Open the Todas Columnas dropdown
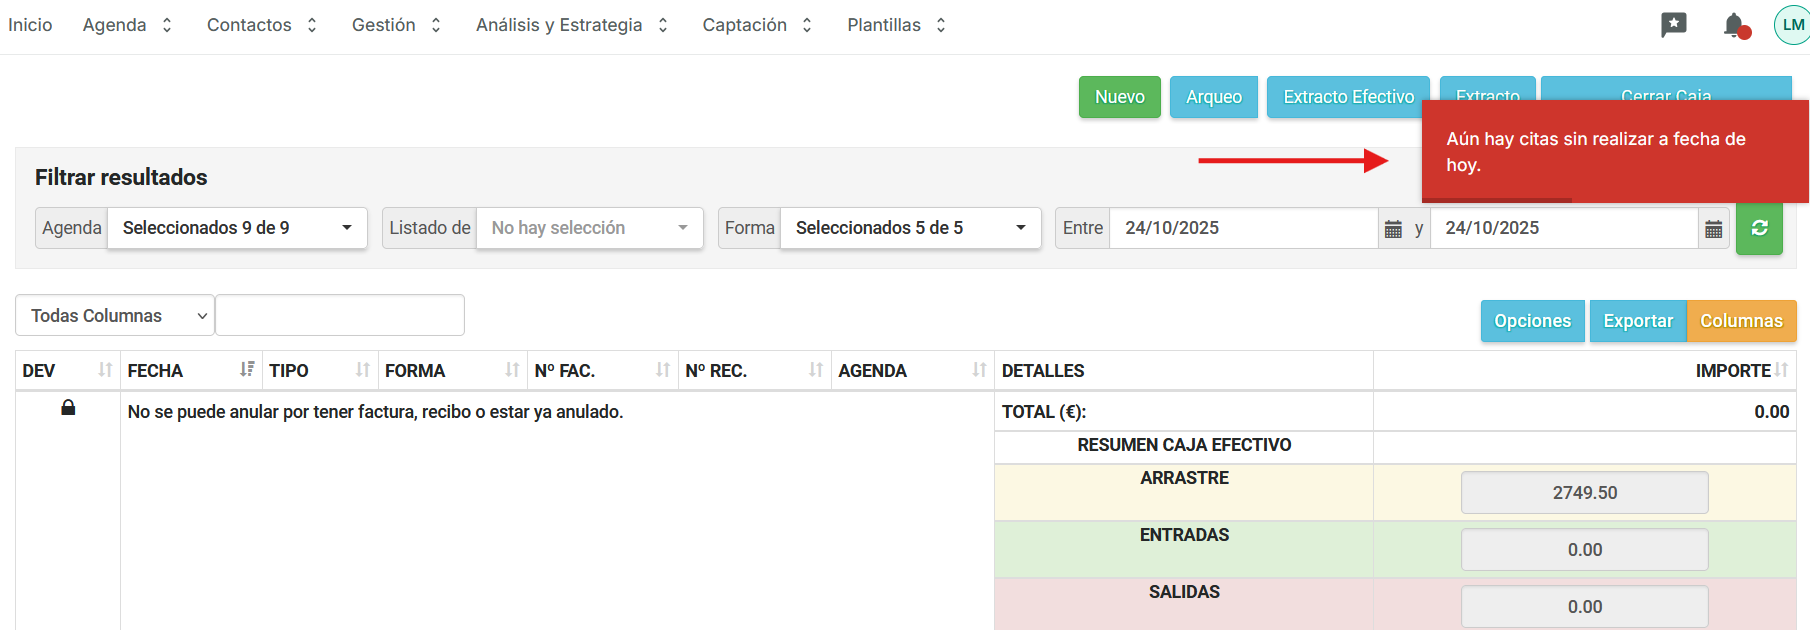Screen dimensions: 1810x630 115,316
